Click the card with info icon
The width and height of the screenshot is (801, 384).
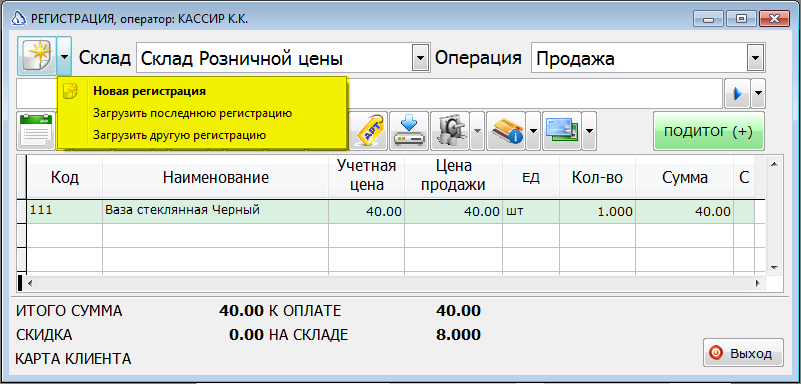coord(506,131)
